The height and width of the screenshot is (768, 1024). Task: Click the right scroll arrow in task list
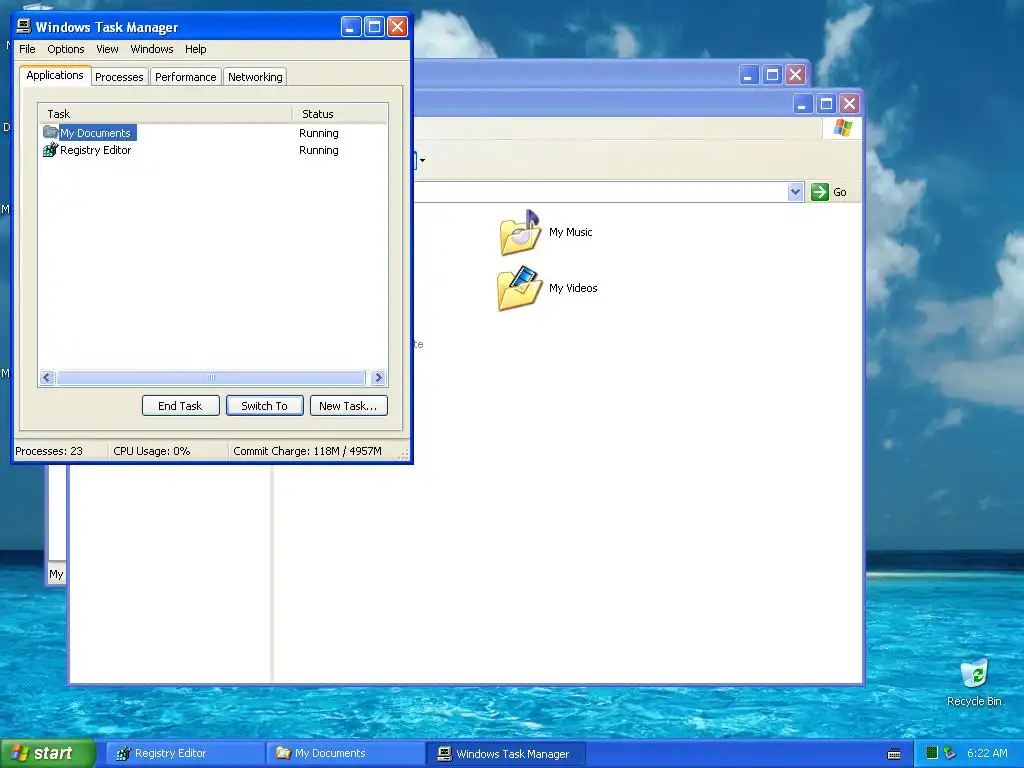click(x=378, y=377)
